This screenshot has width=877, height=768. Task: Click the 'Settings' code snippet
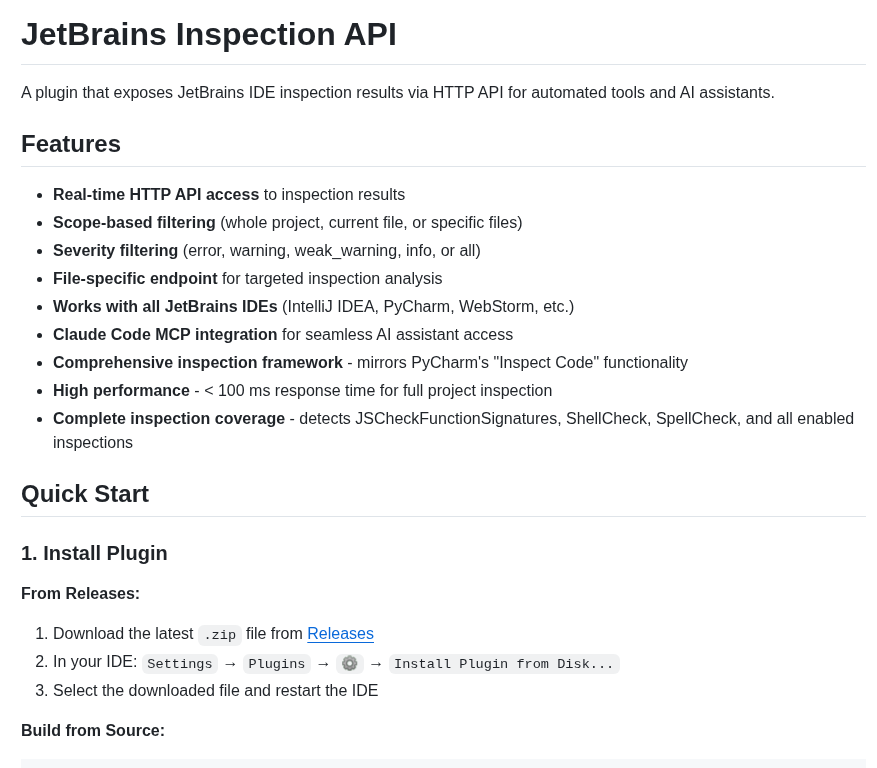click(180, 664)
